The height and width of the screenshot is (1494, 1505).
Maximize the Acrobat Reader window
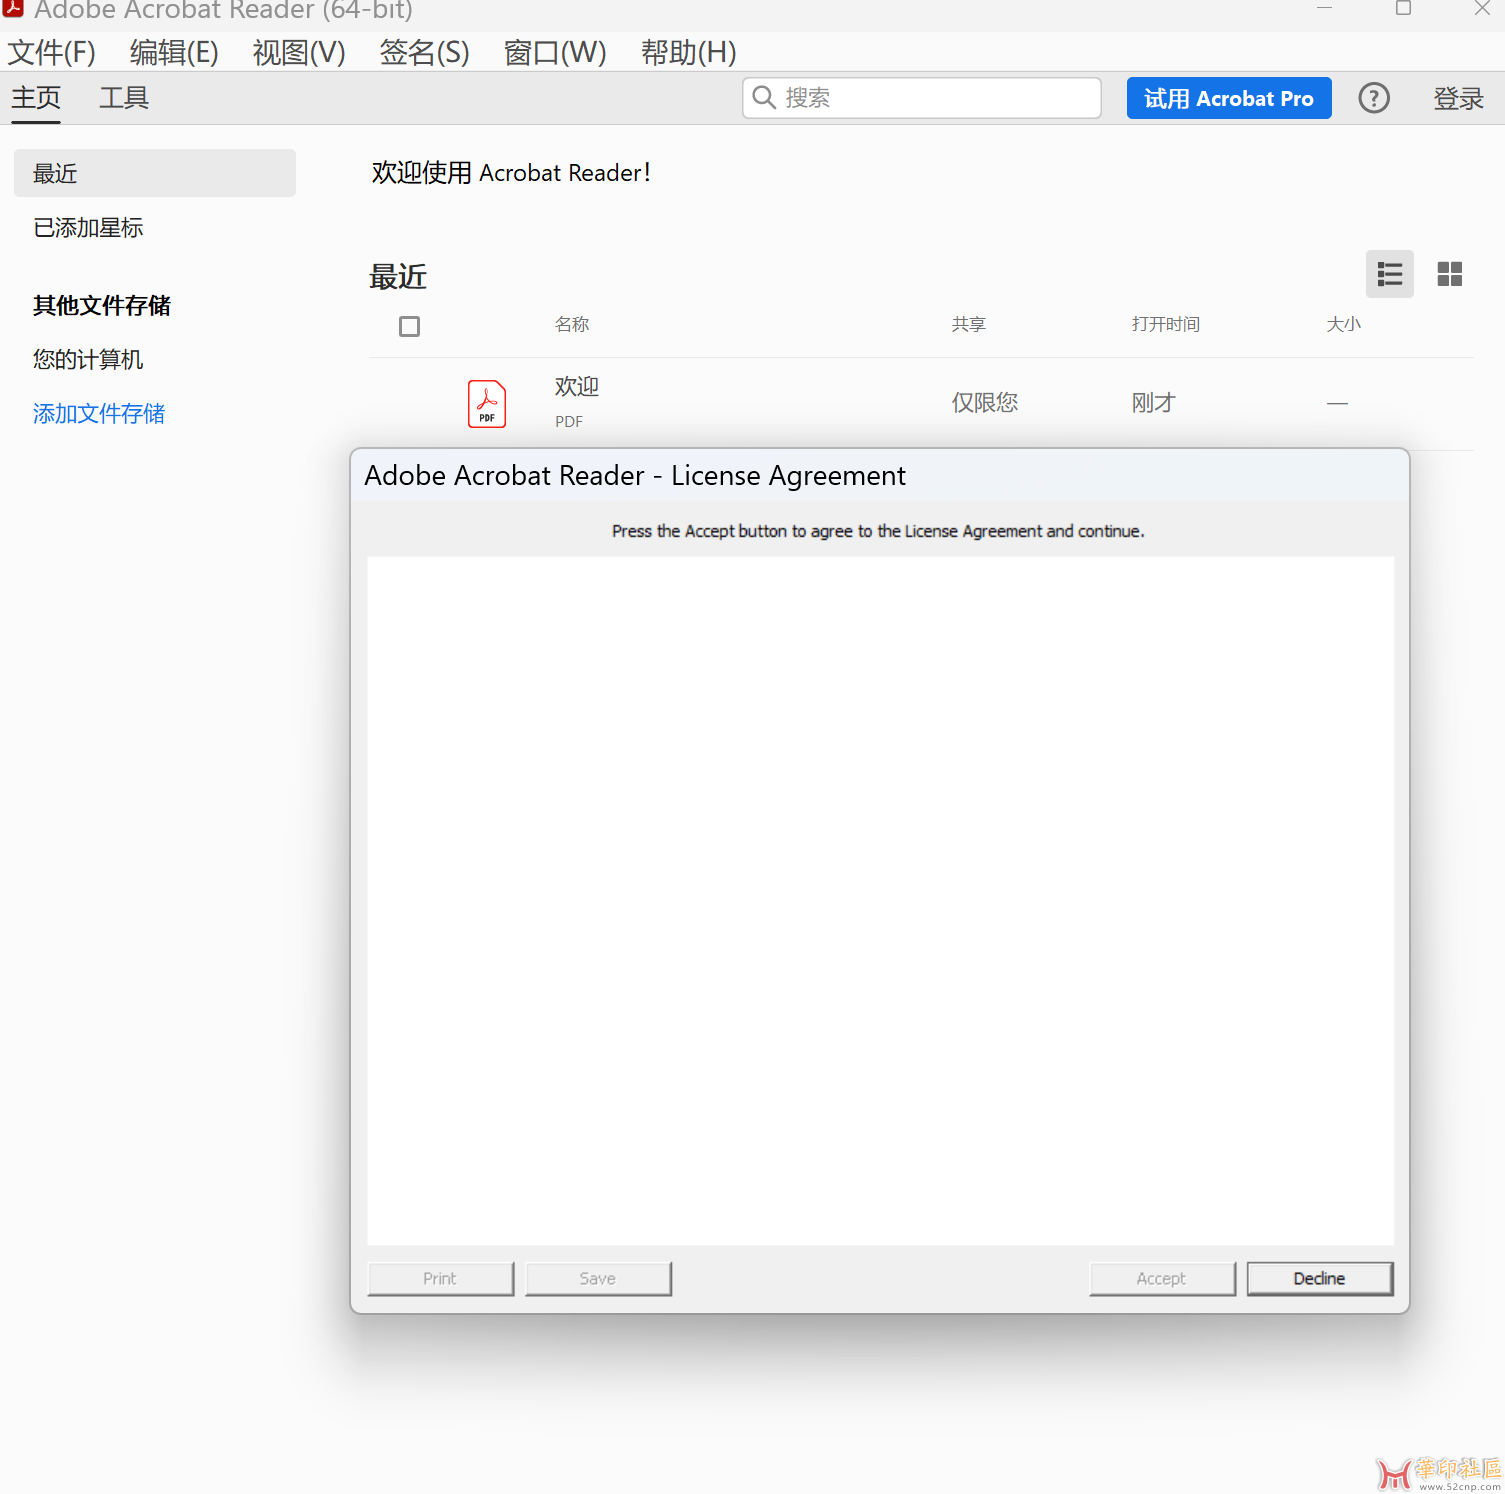1403,8
